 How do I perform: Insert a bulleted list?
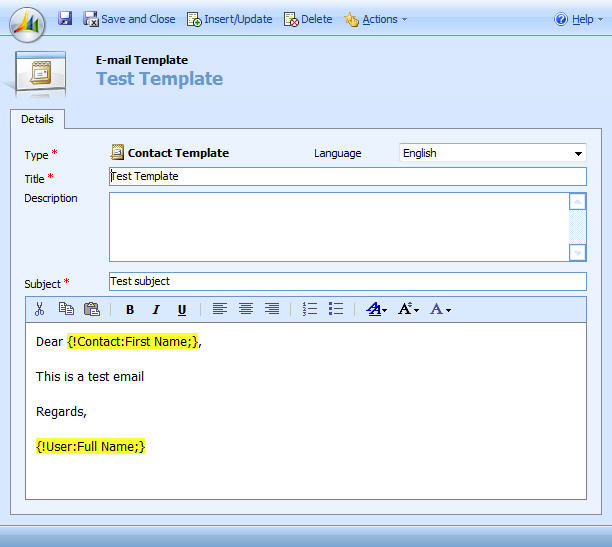(336, 309)
